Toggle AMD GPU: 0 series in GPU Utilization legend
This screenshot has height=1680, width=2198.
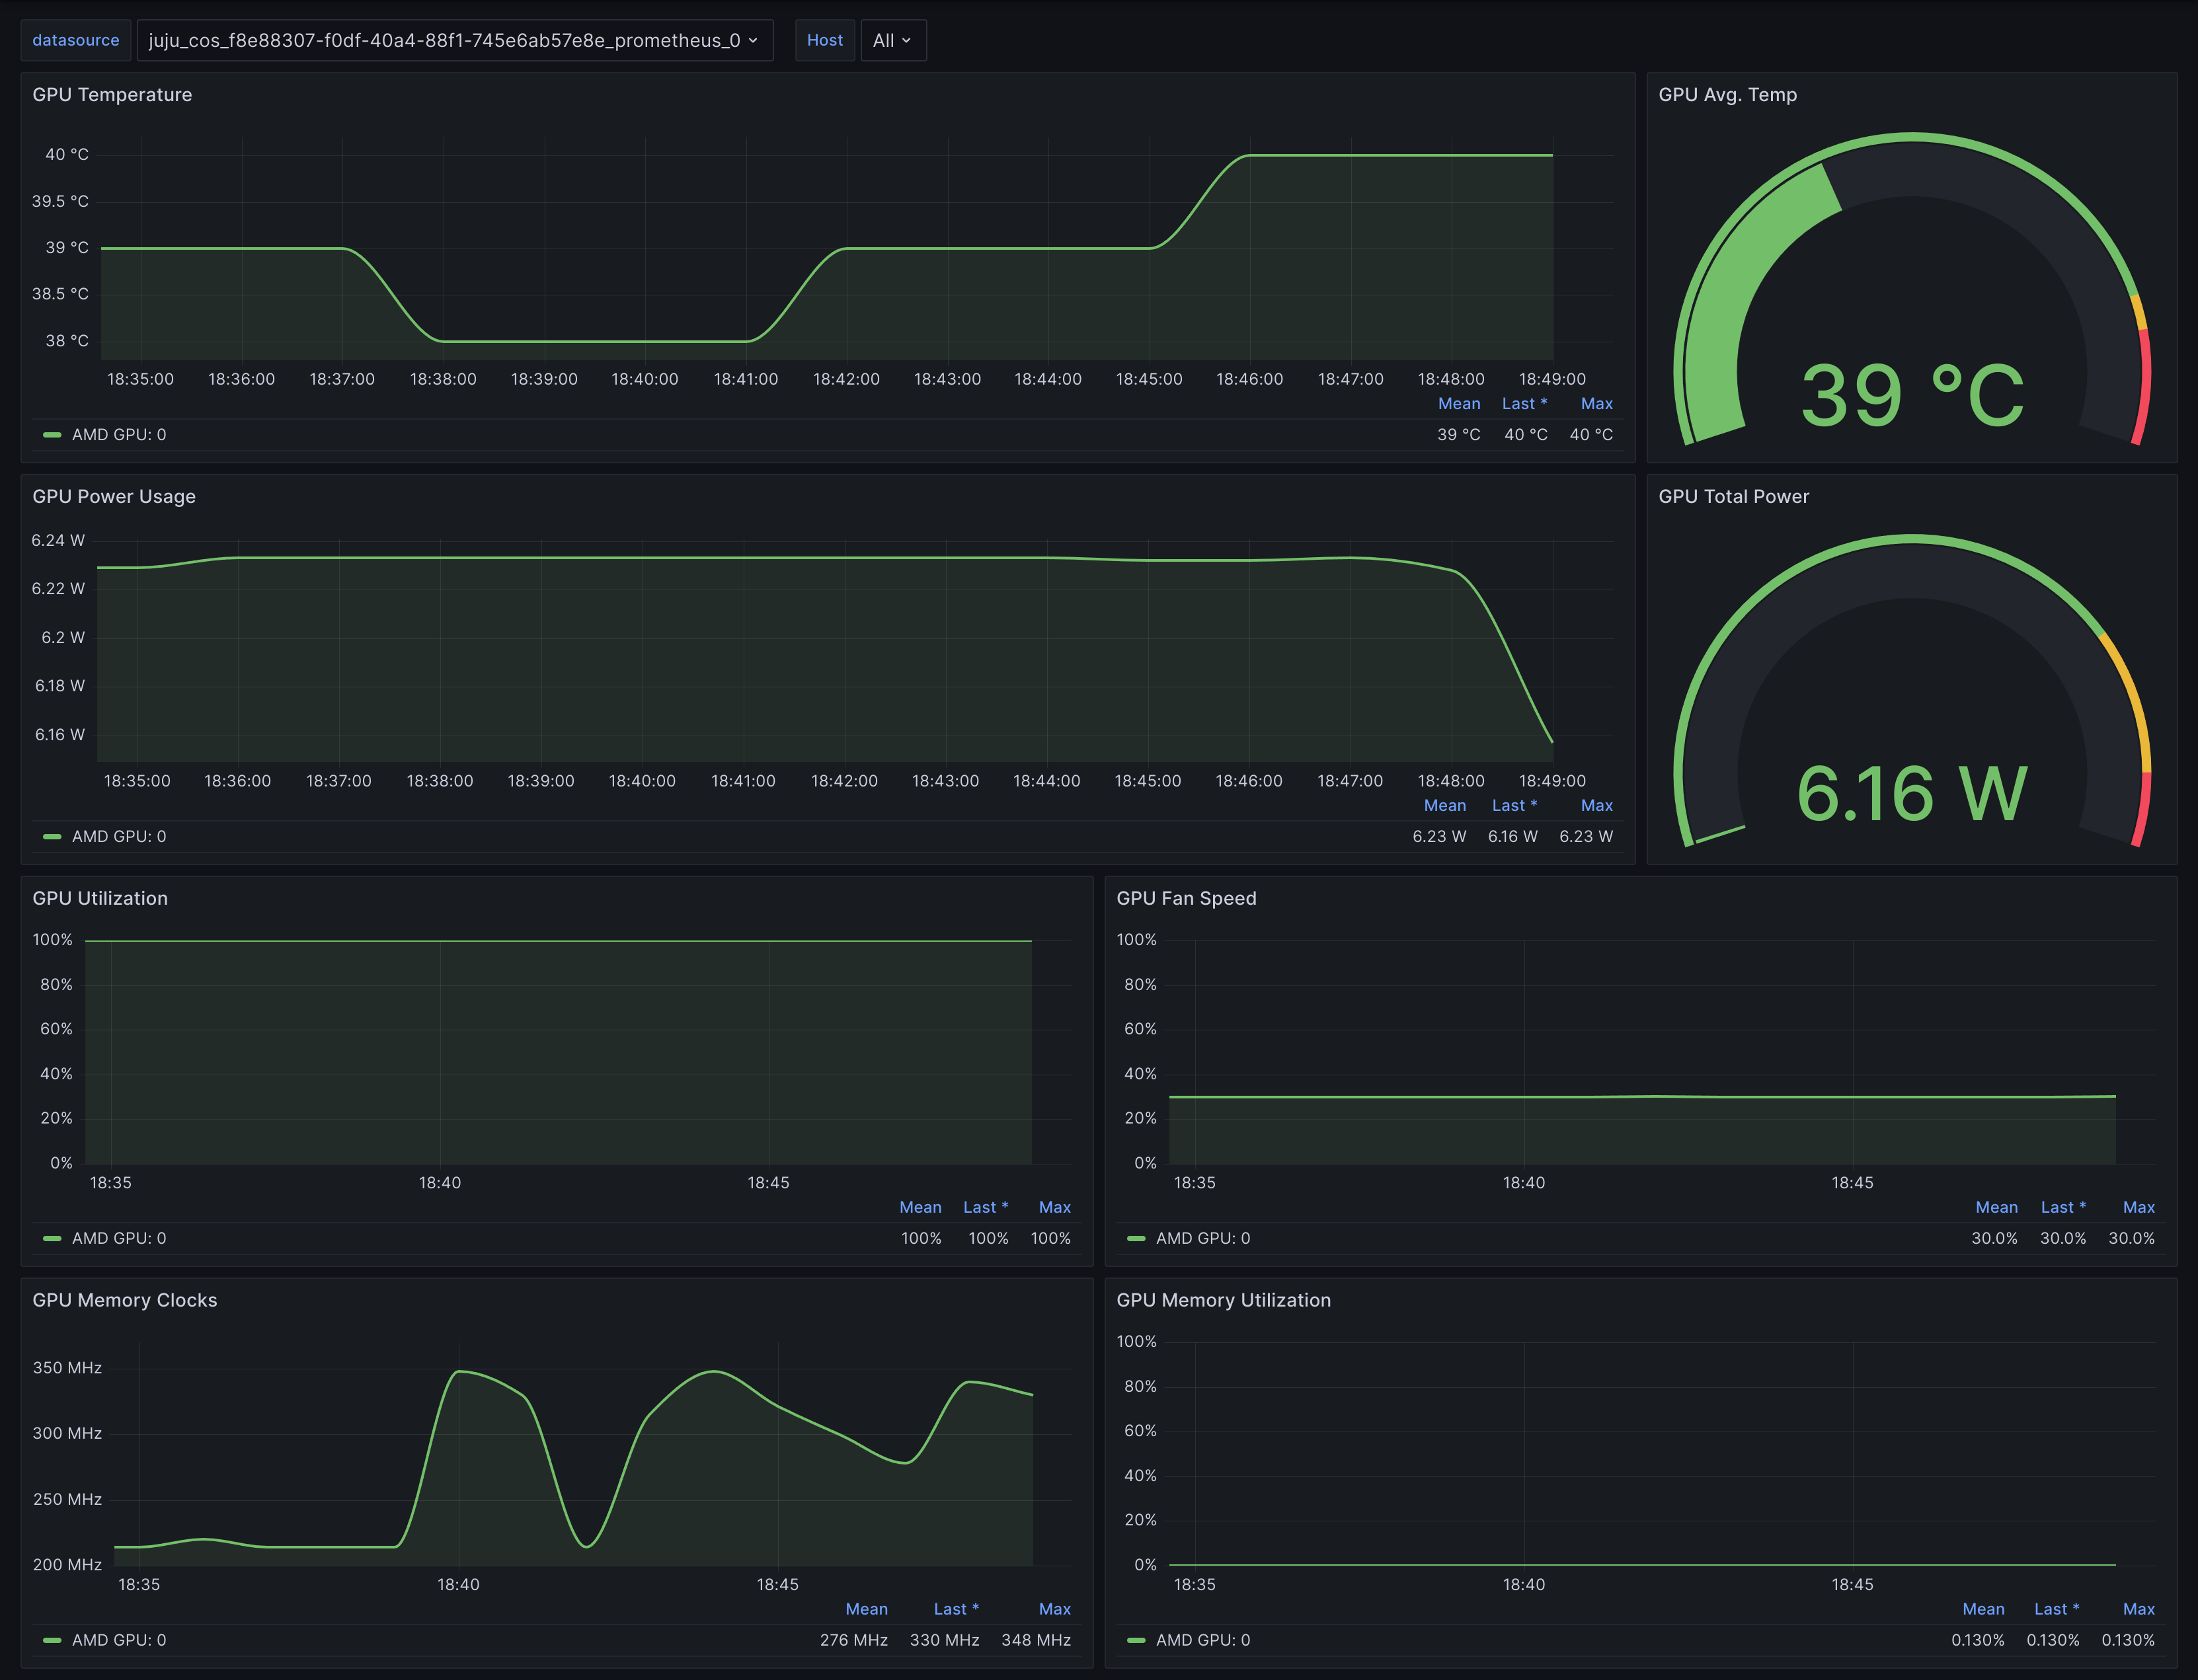tap(118, 1239)
